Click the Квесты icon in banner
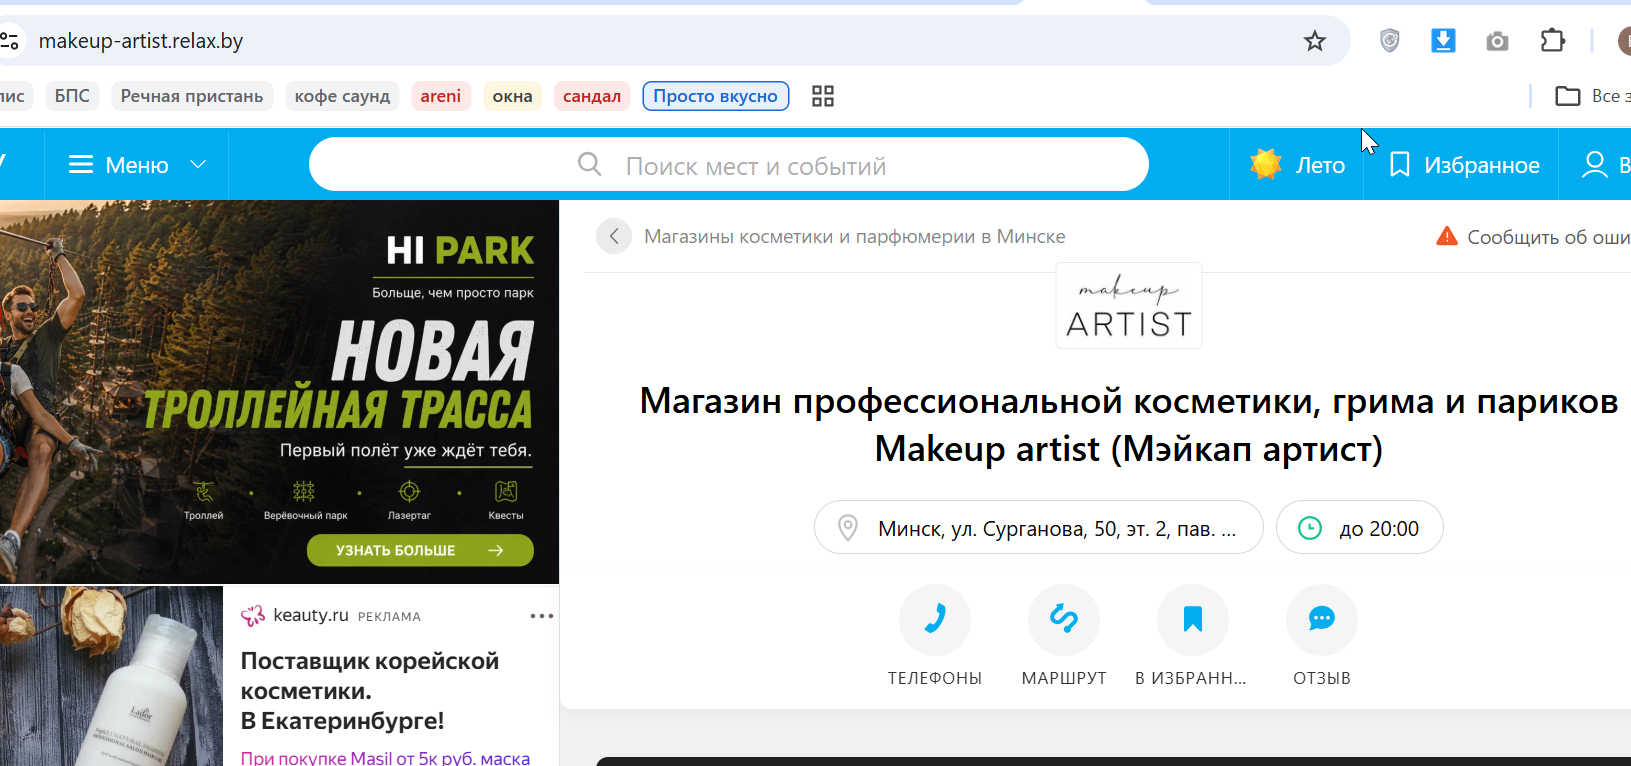The width and height of the screenshot is (1631, 766). point(506,491)
